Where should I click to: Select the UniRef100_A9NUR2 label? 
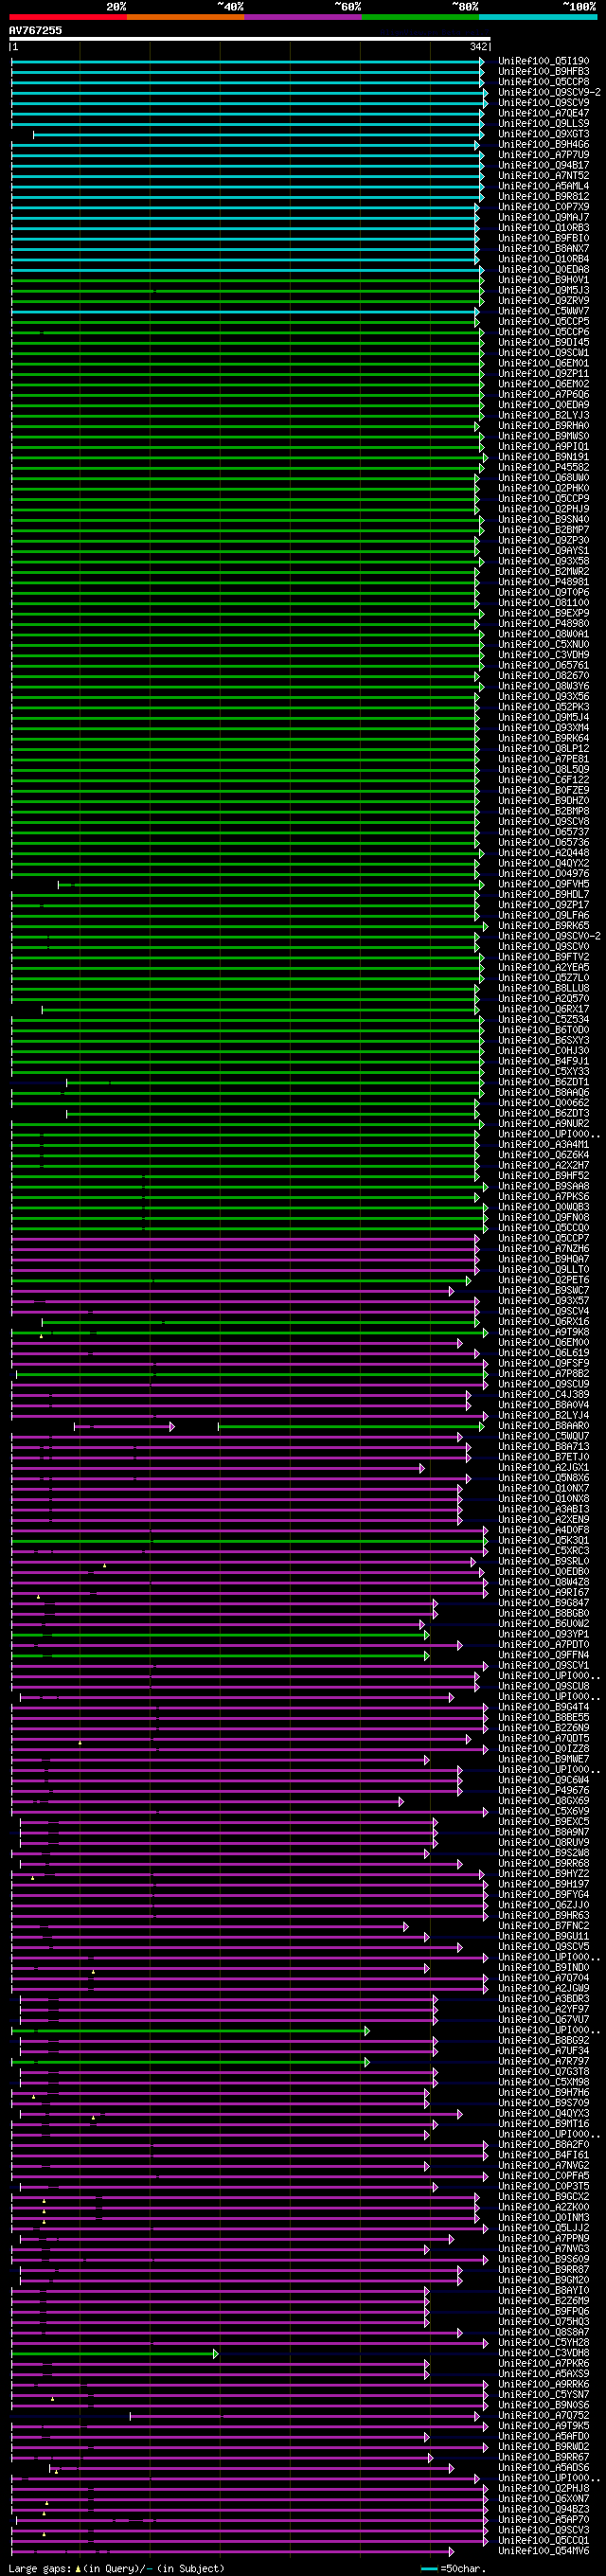[x=543, y=1124]
